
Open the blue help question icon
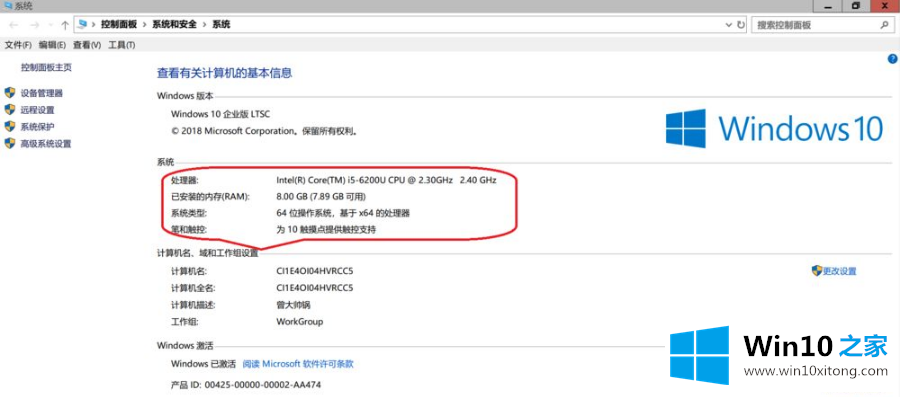(x=893, y=59)
